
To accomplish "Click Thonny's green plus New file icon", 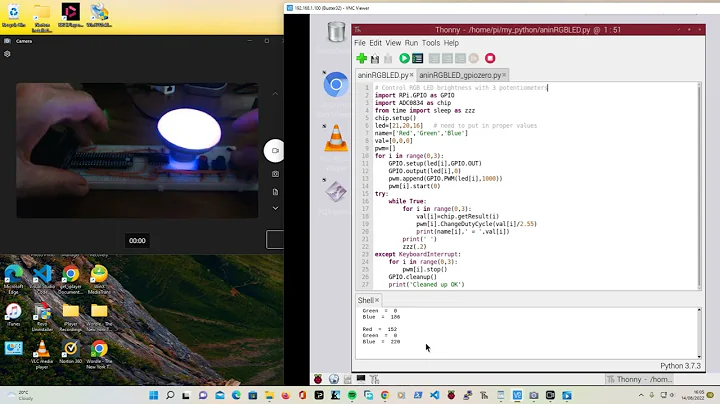I will [x=361, y=58].
